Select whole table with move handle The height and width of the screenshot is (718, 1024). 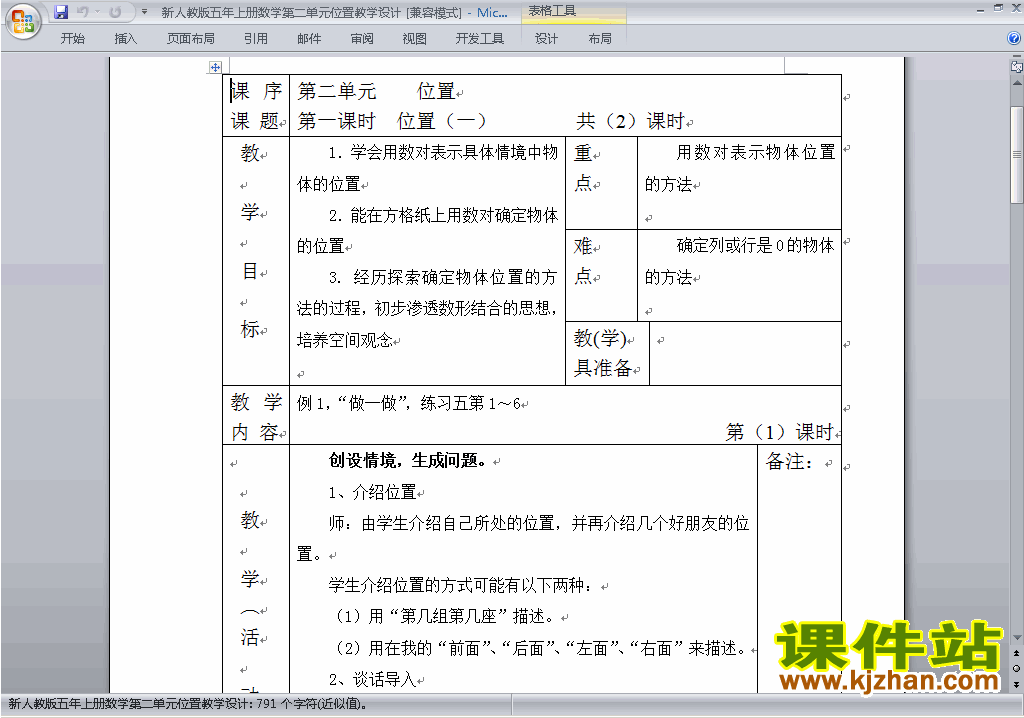click(x=215, y=67)
